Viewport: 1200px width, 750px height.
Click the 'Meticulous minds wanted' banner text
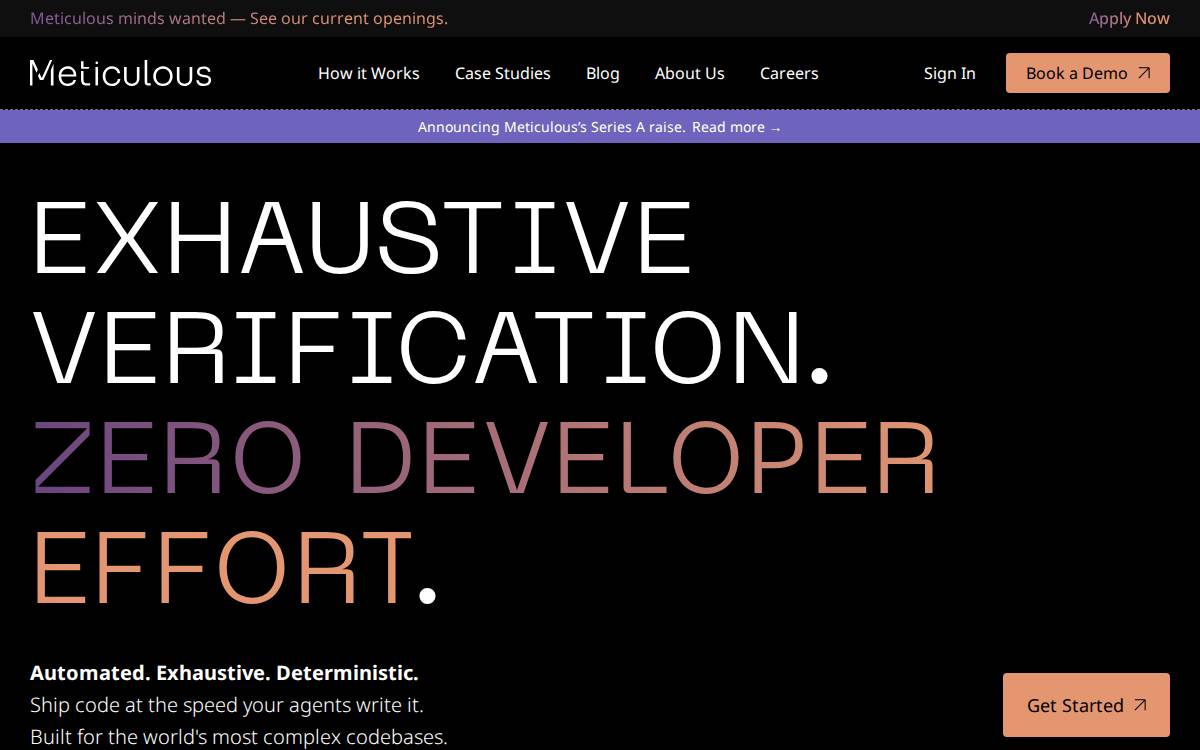coord(128,18)
